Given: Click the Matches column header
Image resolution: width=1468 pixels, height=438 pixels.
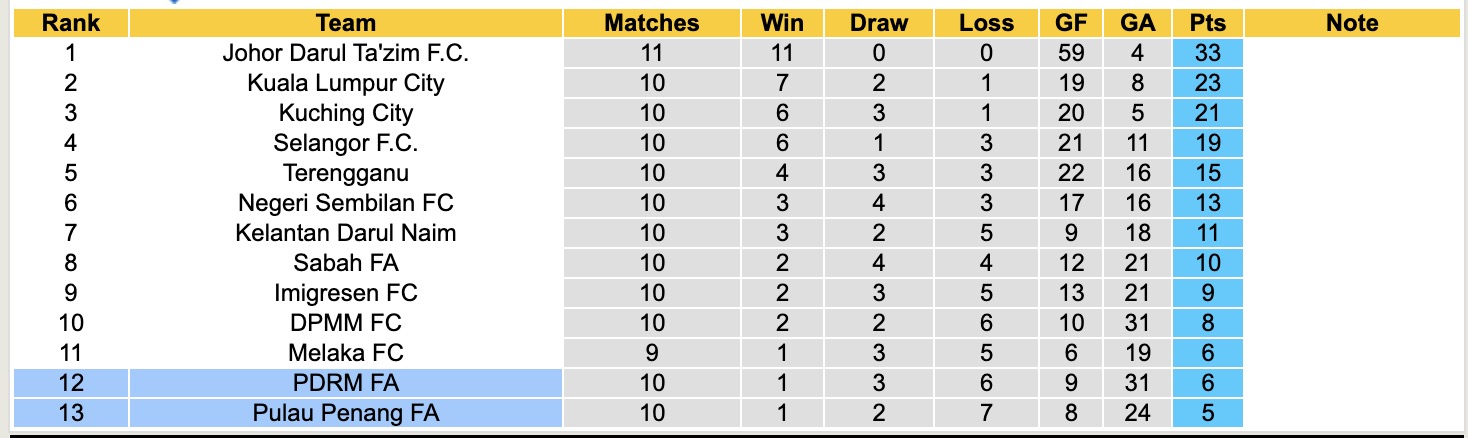Looking at the screenshot, I should coord(652,23).
